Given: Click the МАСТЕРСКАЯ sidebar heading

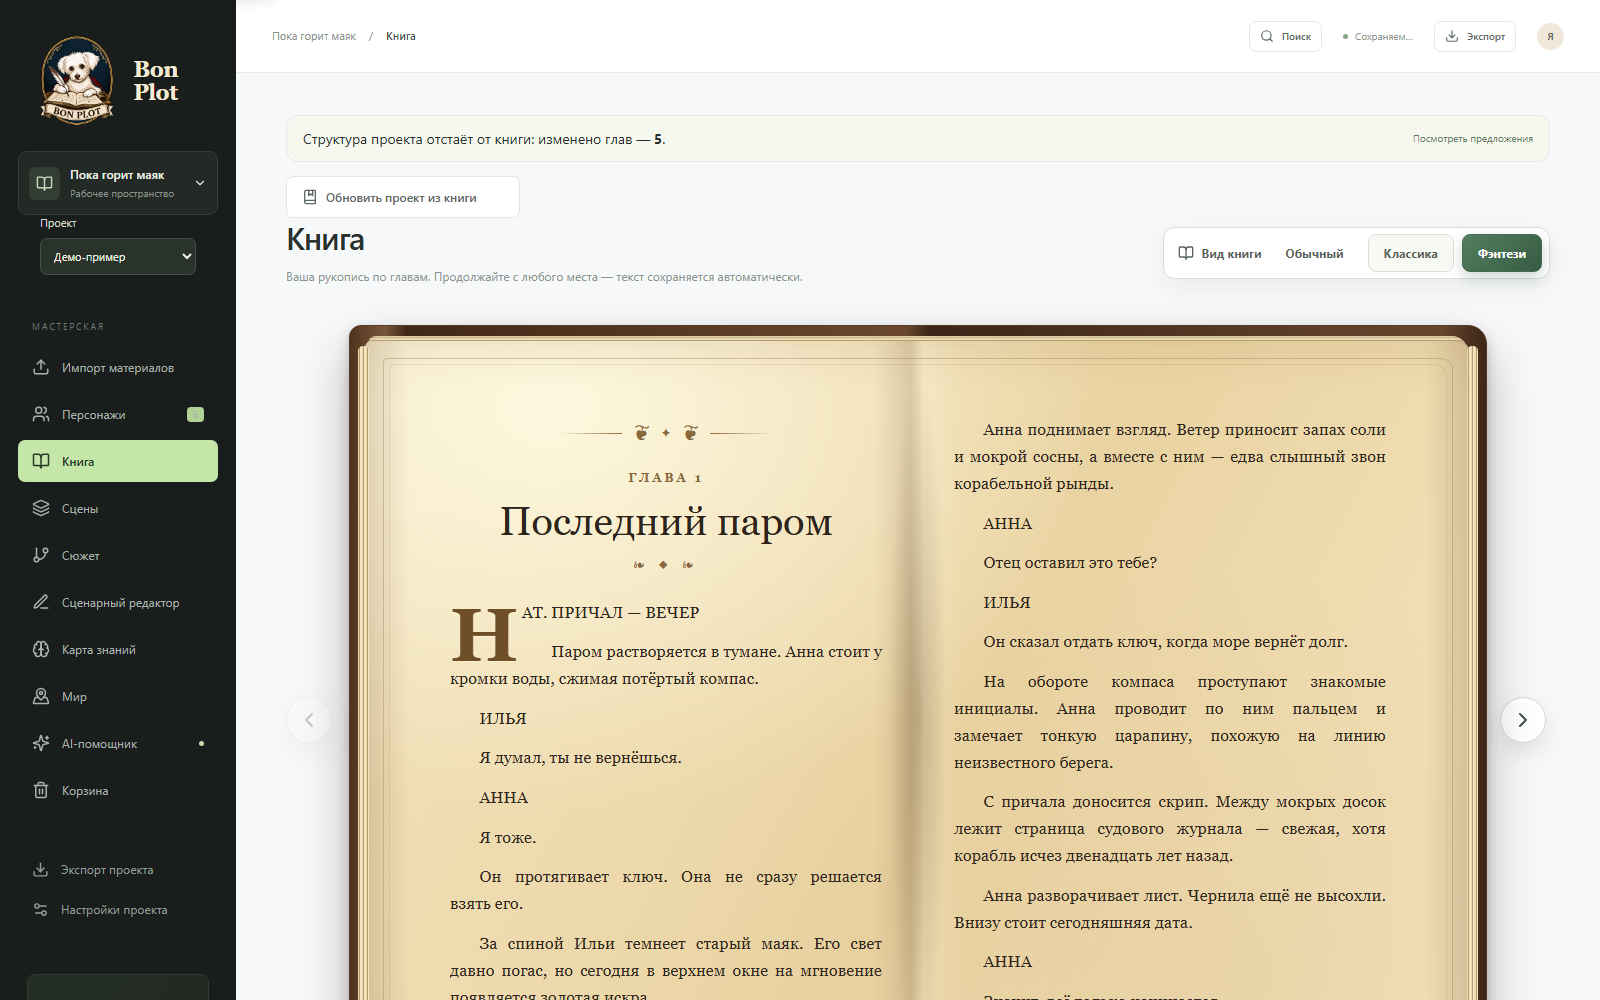Looking at the screenshot, I should [68, 327].
